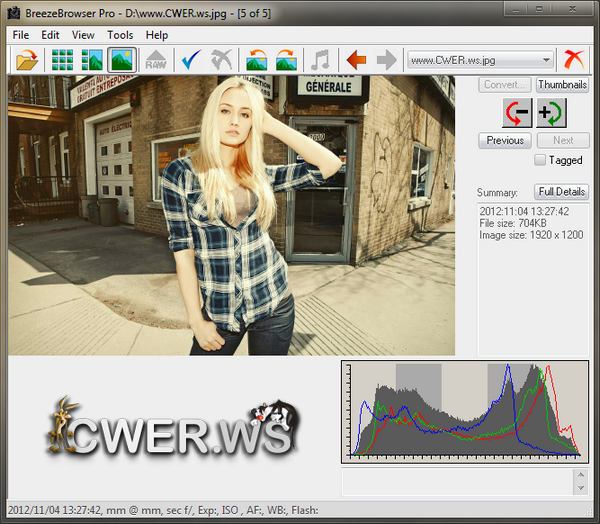Switch to thumbnail grid view icon
The width and height of the screenshot is (600, 524).
tap(63, 60)
